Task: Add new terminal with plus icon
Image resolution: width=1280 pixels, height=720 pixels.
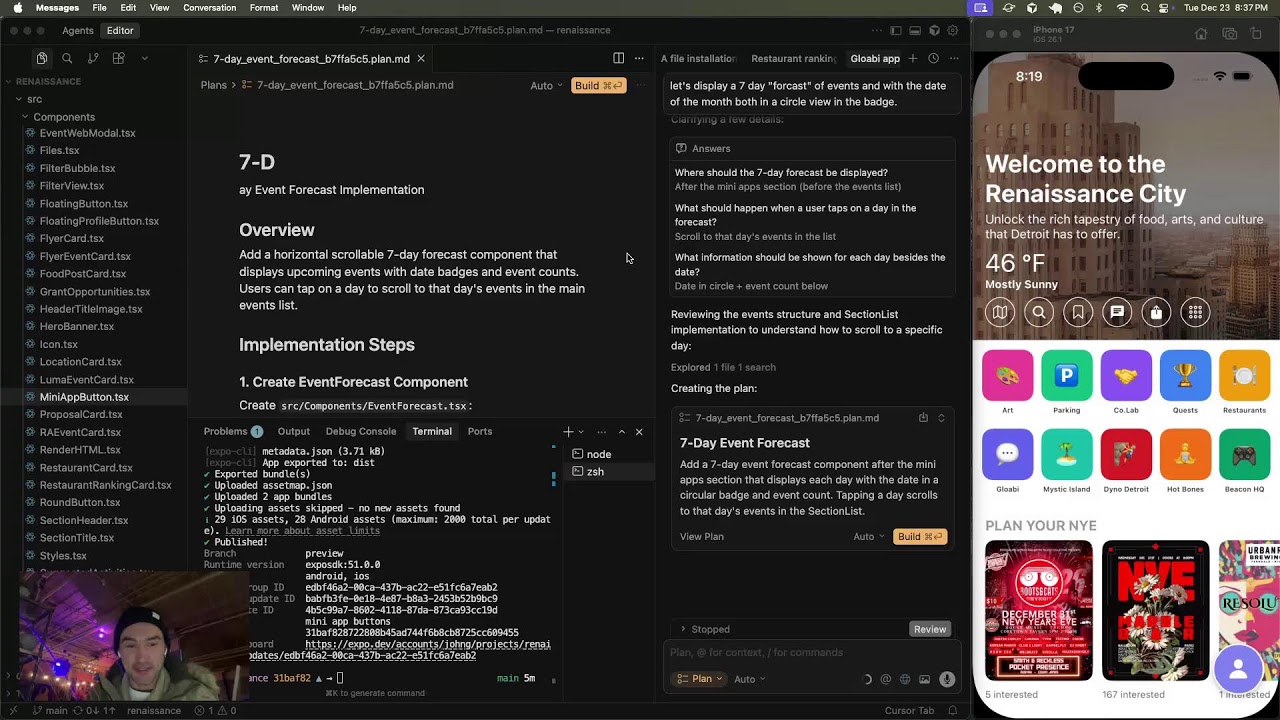Action: click(568, 431)
